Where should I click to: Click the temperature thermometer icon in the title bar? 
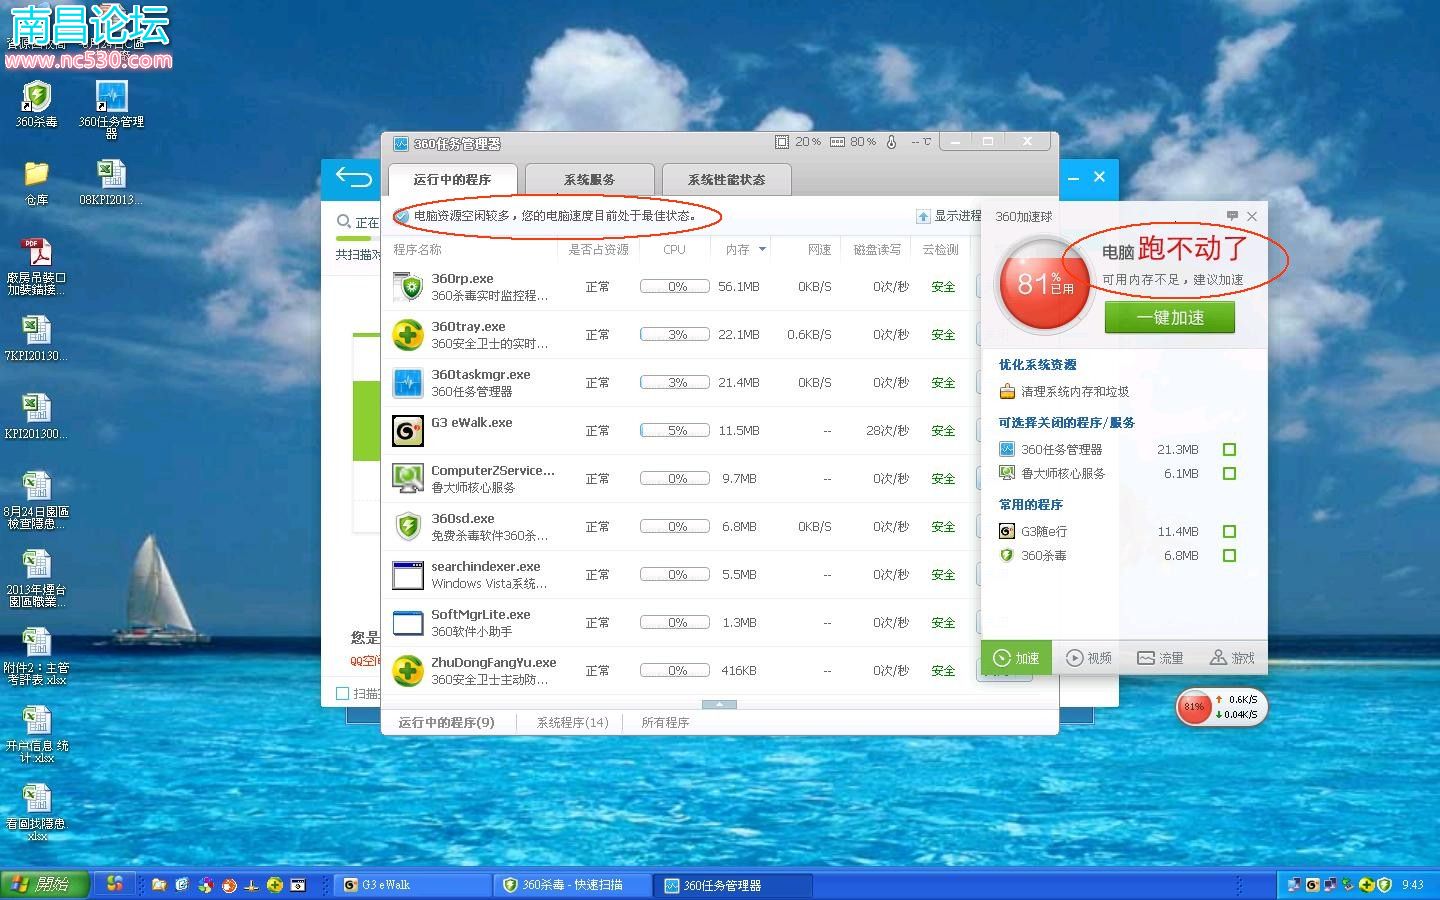(891, 142)
